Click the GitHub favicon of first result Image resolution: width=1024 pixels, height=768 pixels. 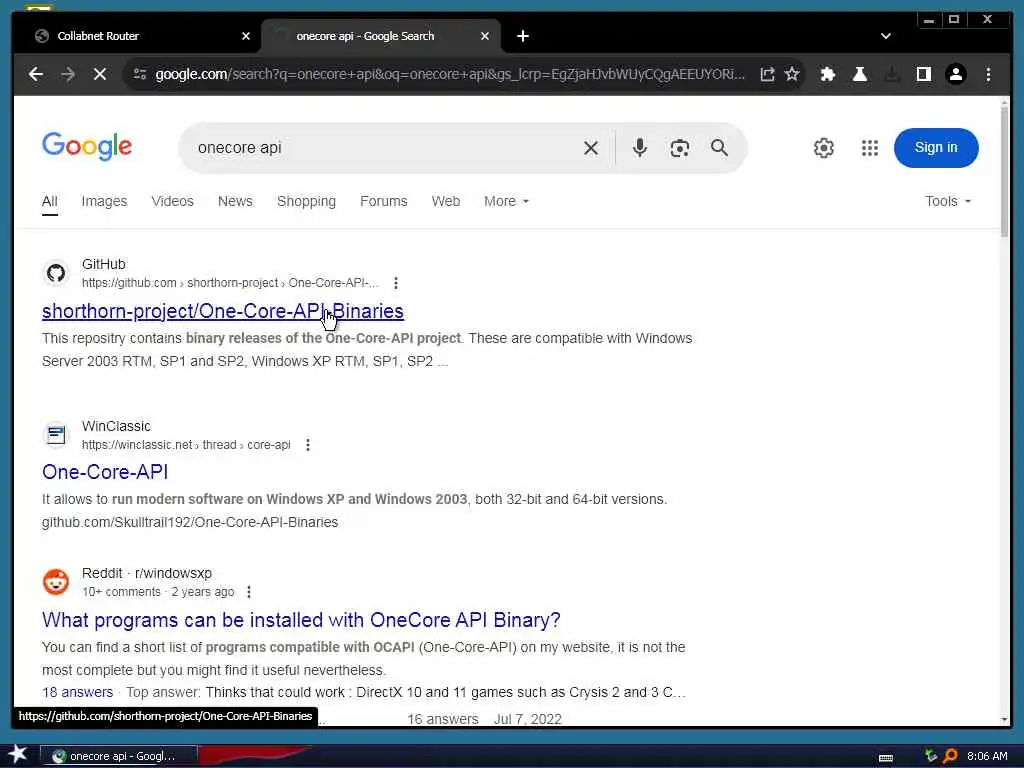tap(56, 273)
